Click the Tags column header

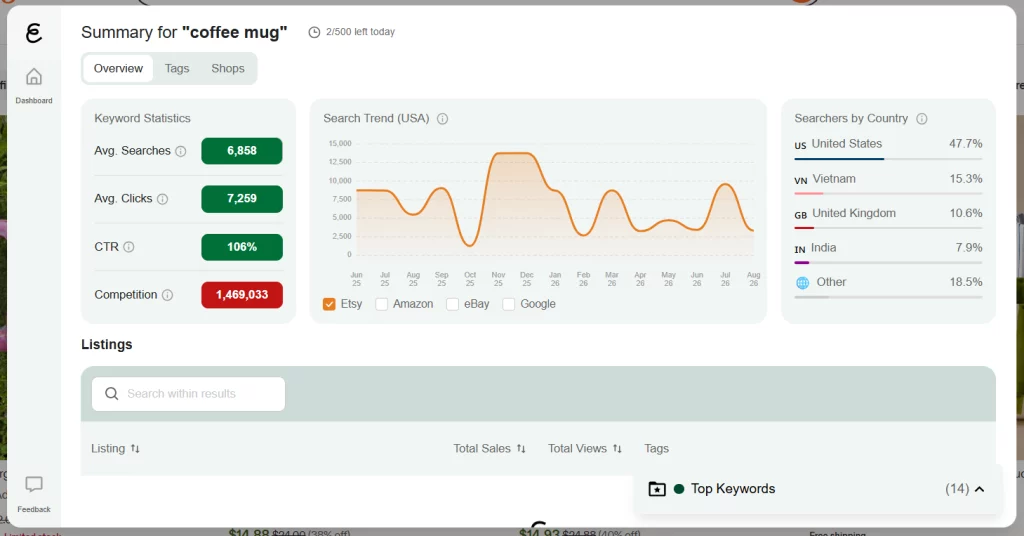pos(656,449)
